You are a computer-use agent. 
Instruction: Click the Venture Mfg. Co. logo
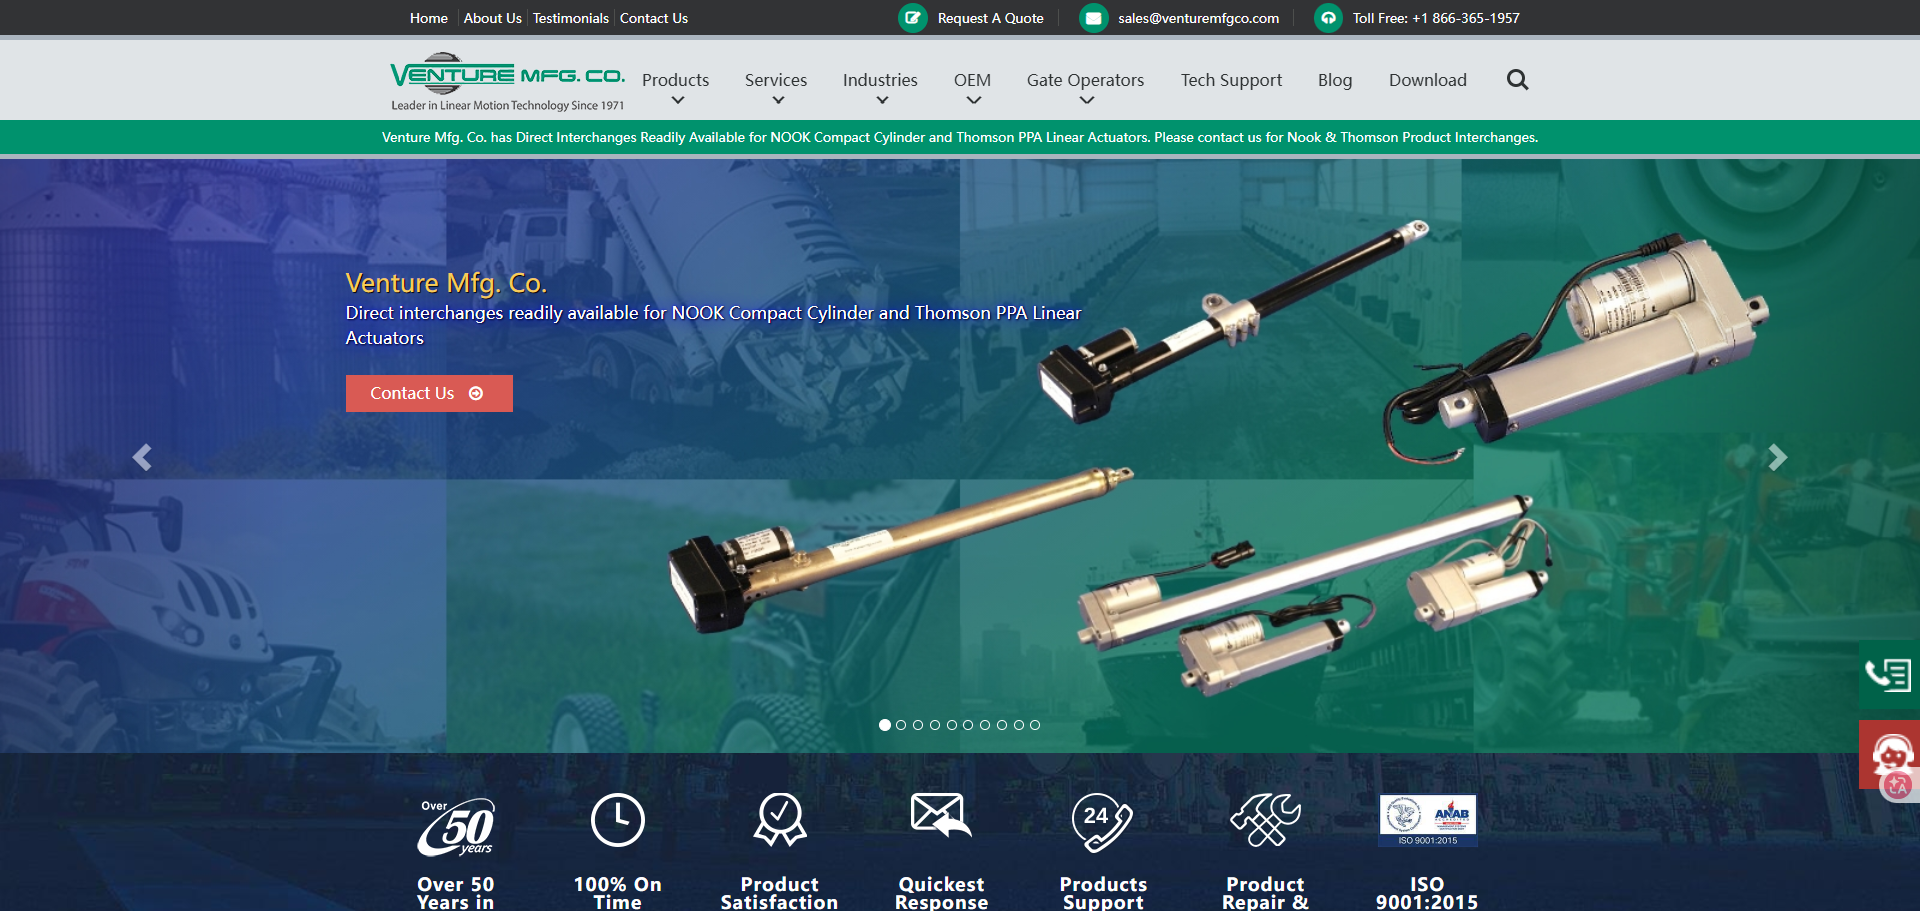pos(507,80)
